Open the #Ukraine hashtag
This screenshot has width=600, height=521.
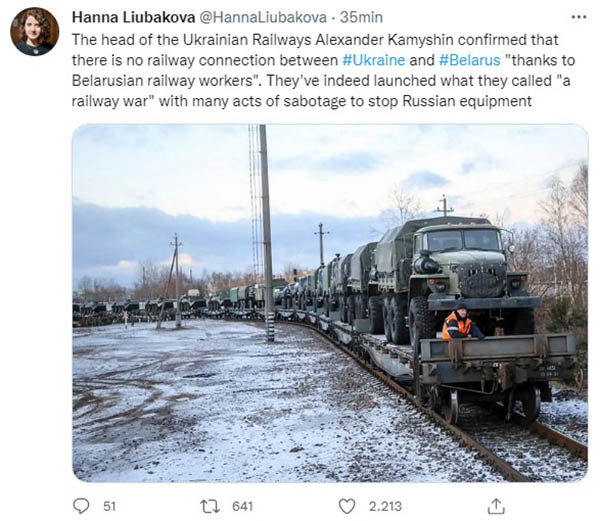pyautogui.click(x=373, y=60)
